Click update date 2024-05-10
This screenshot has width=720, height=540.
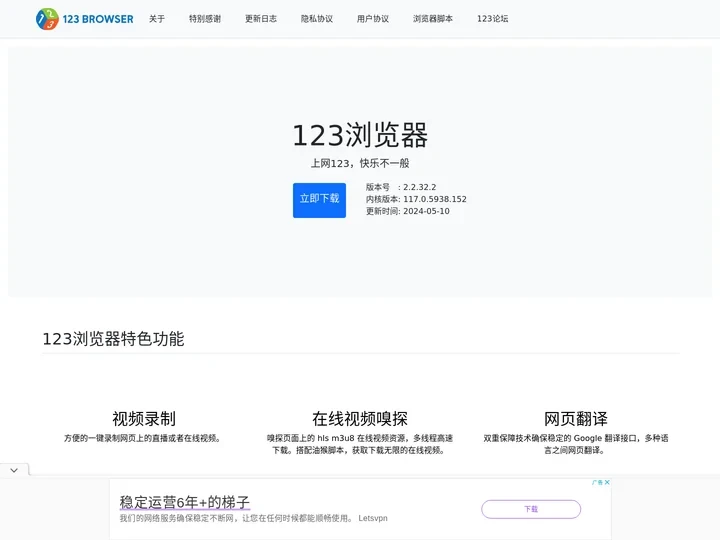[x=427, y=211]
